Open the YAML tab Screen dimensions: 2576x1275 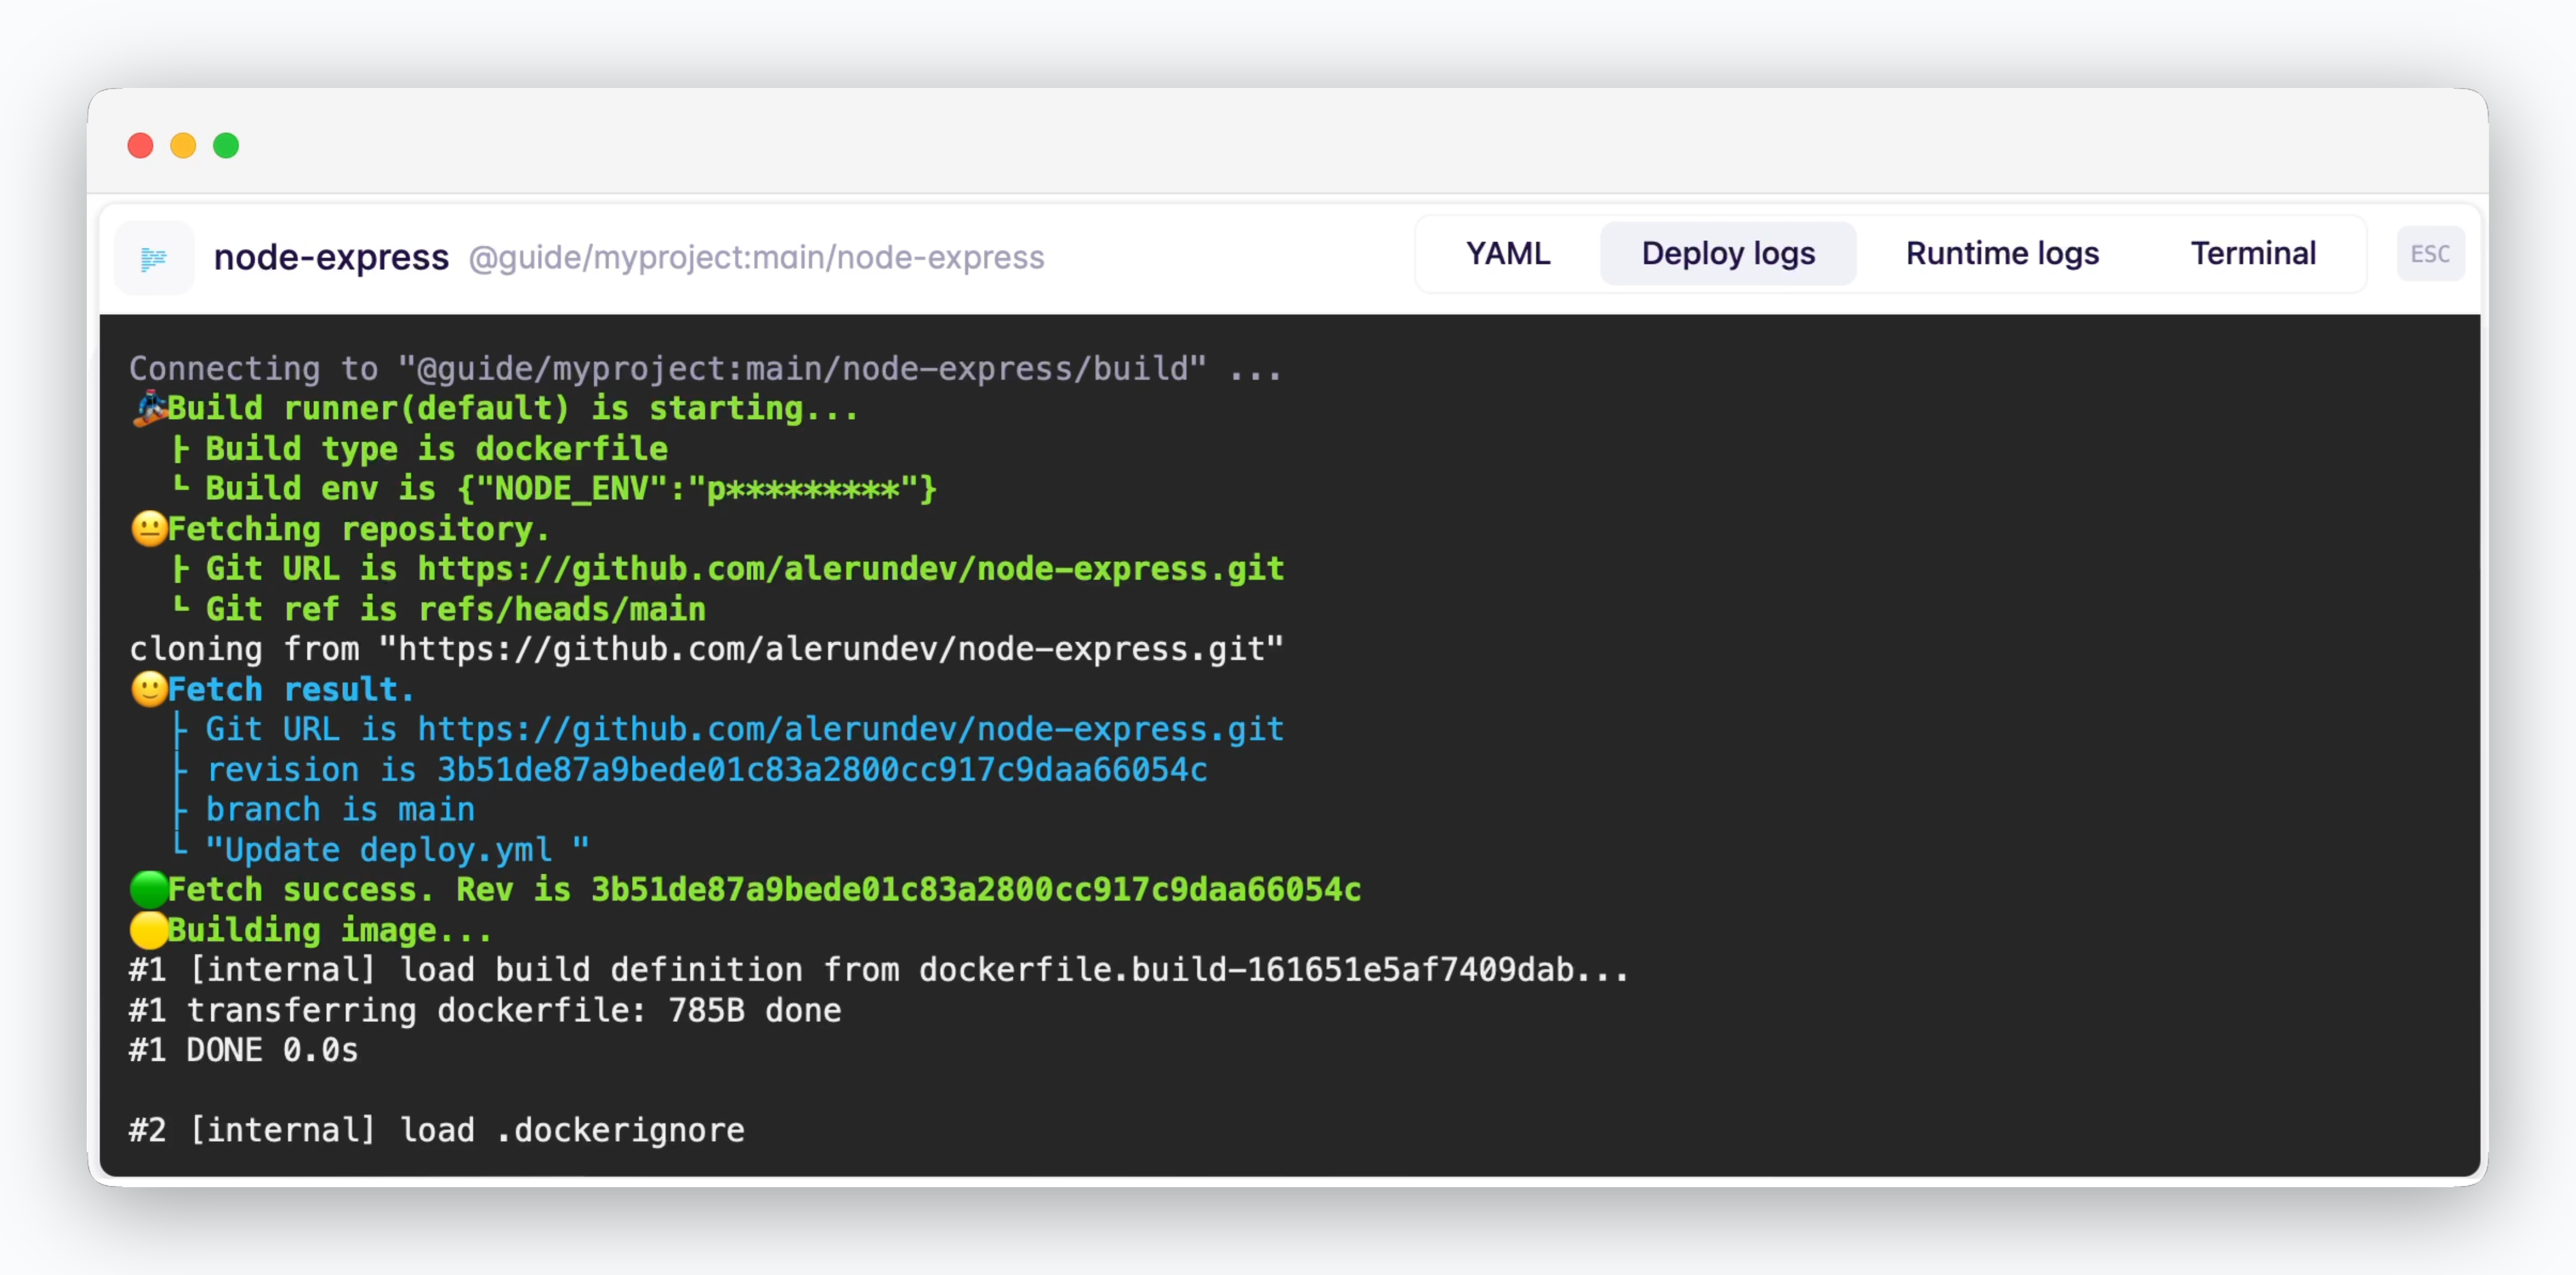click(x=1507, y=254)
